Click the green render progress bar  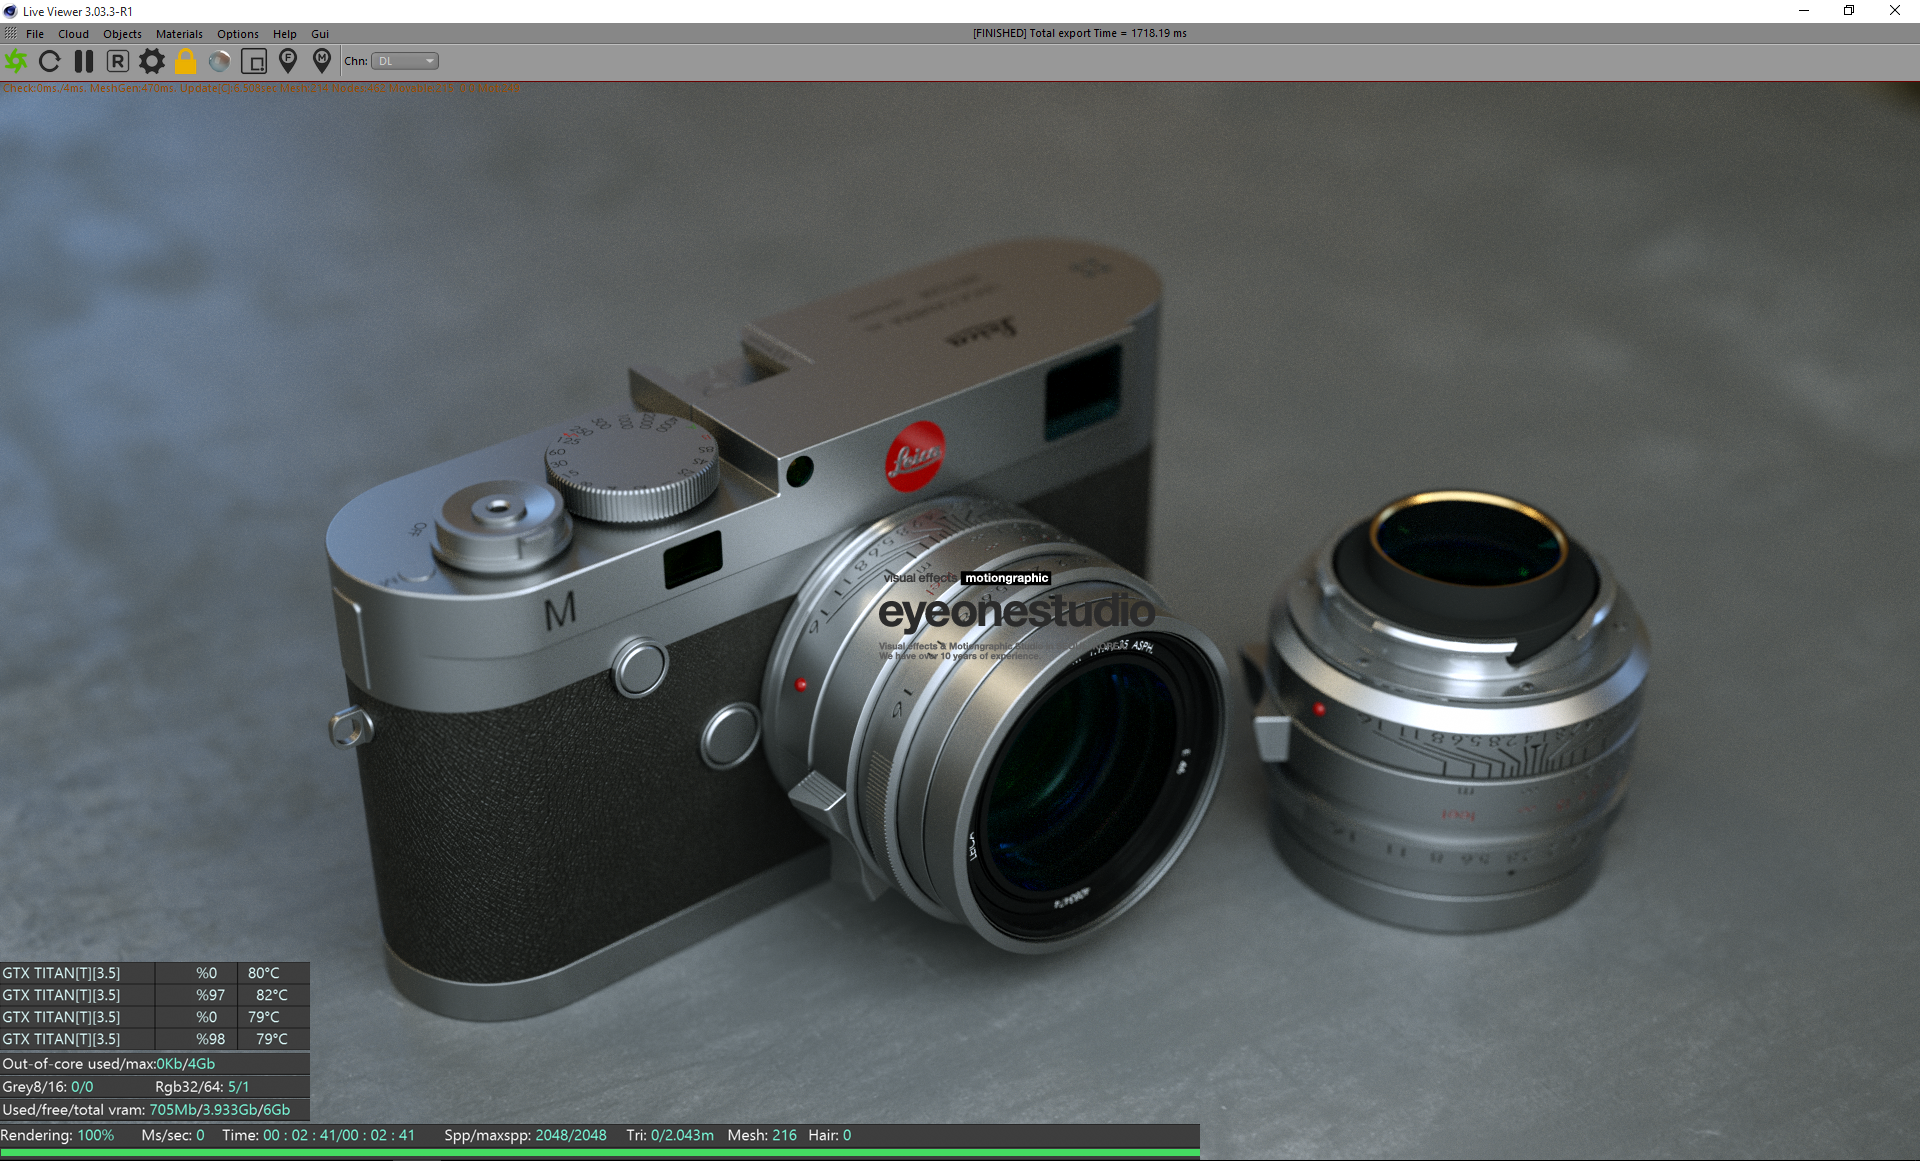coord(600,1153)
